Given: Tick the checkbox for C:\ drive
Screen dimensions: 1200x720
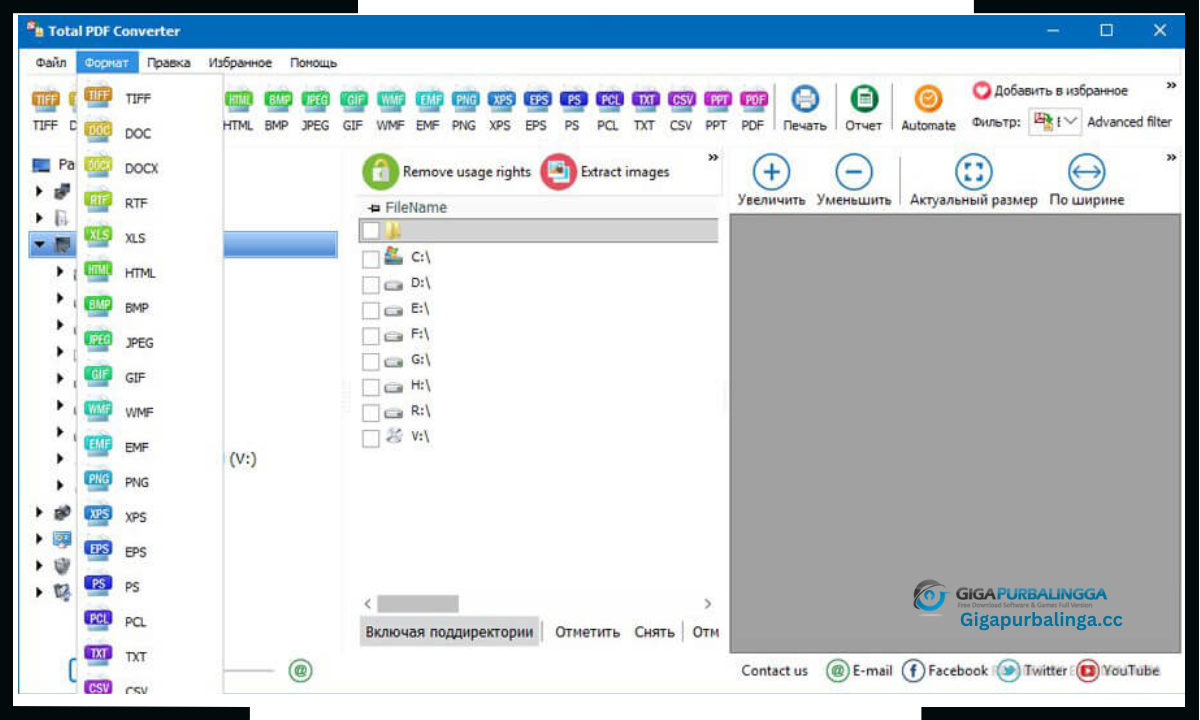Looking at the screenshot, I should [371, 259].
